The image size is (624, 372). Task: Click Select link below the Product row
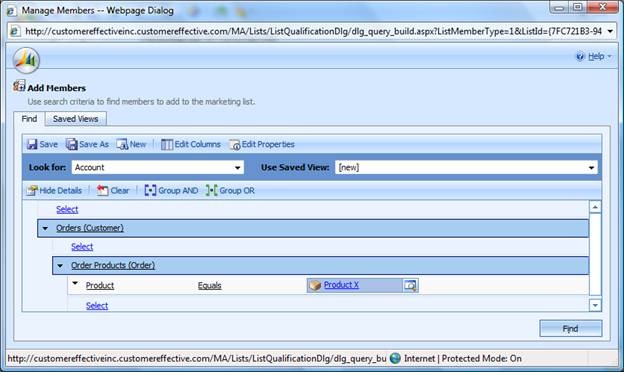click(97, 306)
